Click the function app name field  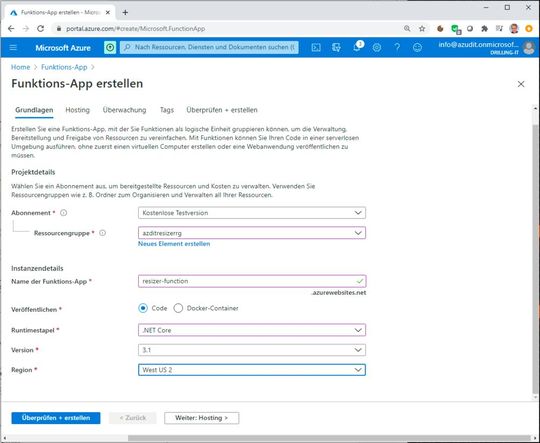252,281
